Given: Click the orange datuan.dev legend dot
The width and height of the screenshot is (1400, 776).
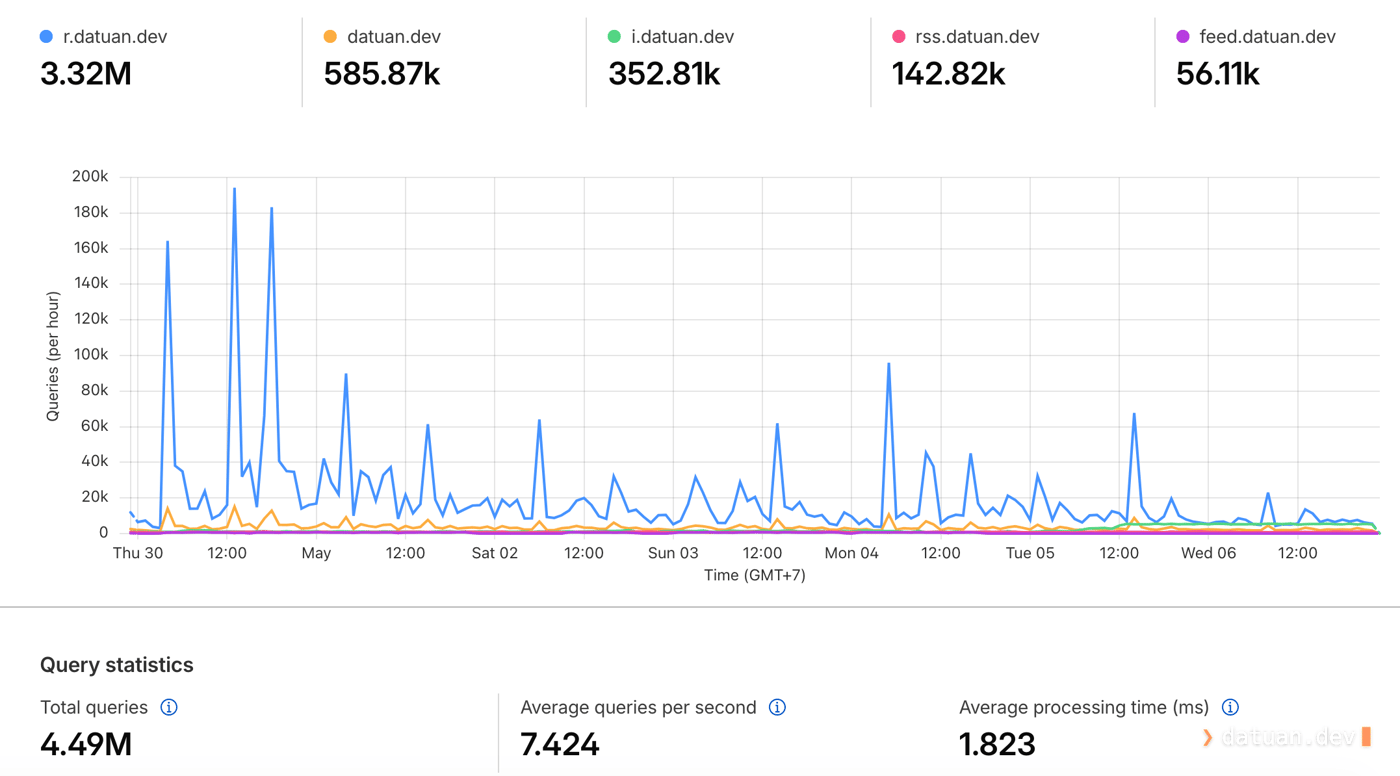Looking at the screenshot, I should point(330,37).
